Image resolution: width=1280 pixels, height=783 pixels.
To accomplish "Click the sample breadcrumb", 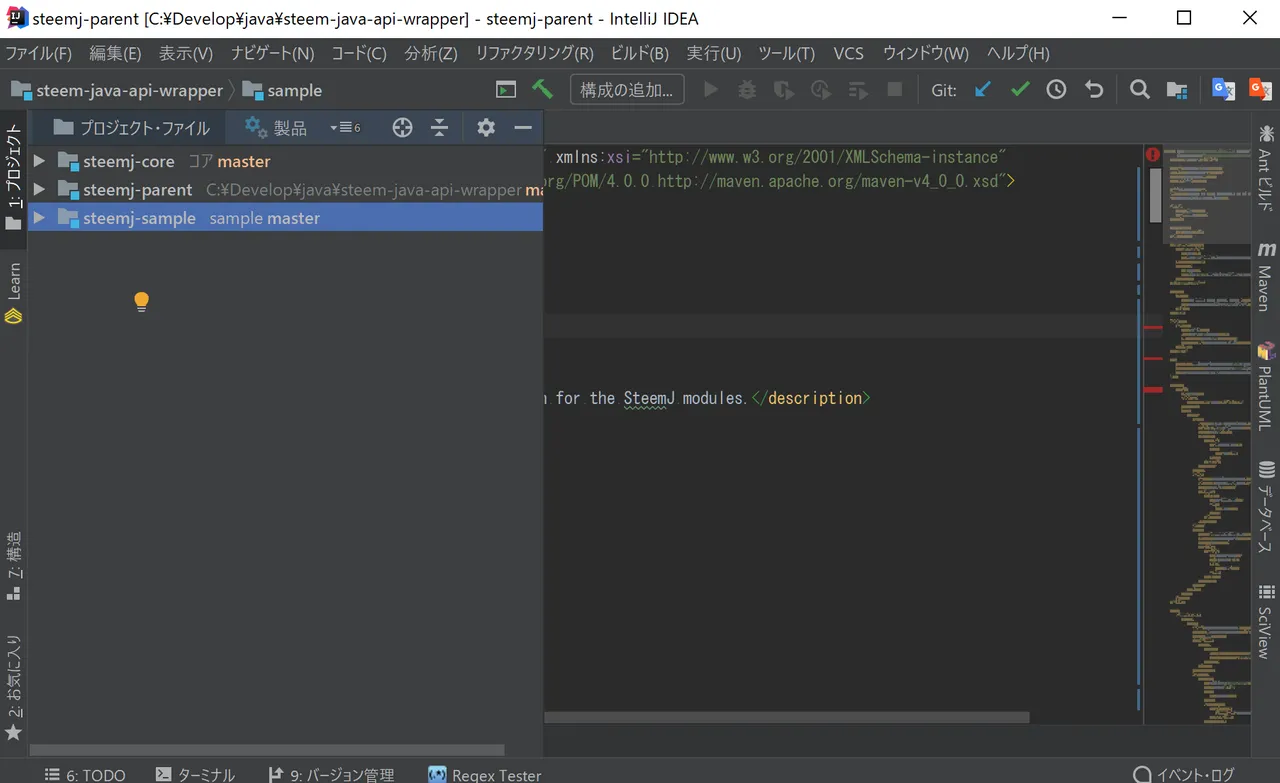I will click(x=283, y=90).
